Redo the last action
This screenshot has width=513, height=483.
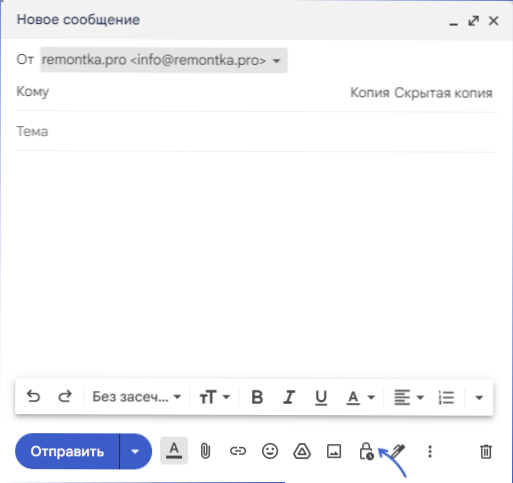click(x=65, y=397)
